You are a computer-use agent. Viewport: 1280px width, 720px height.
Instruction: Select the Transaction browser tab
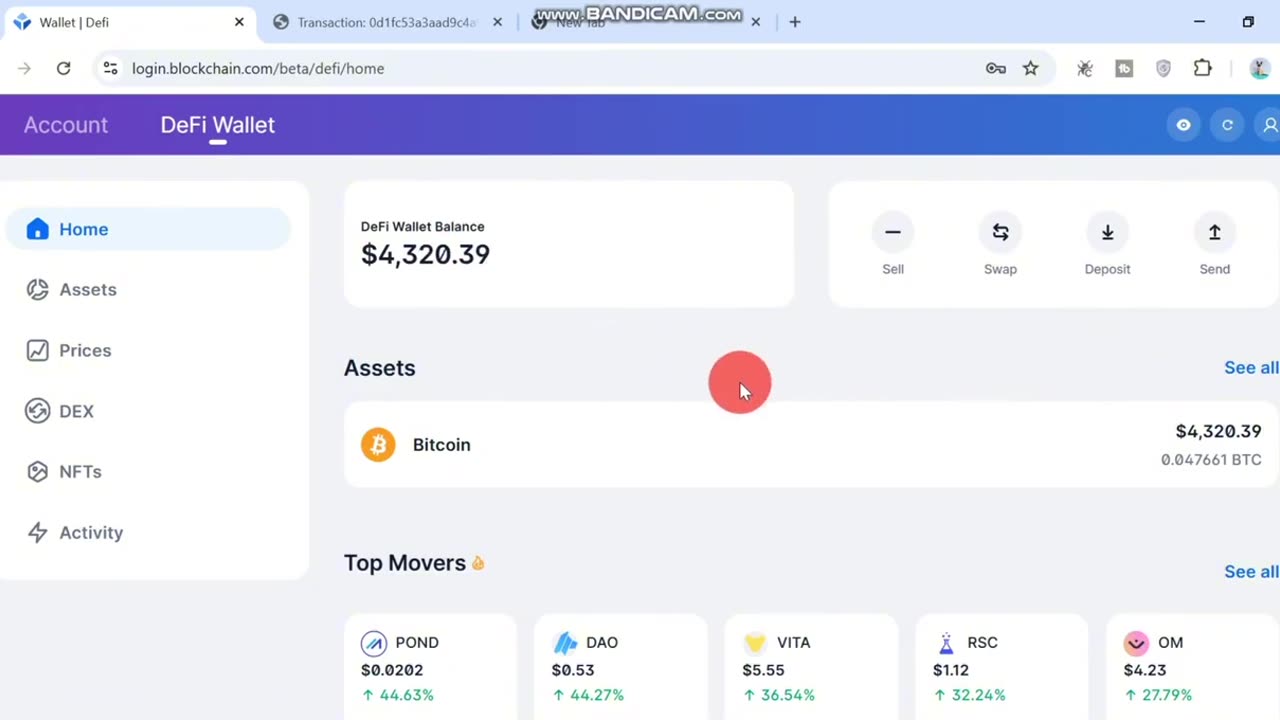387,22
